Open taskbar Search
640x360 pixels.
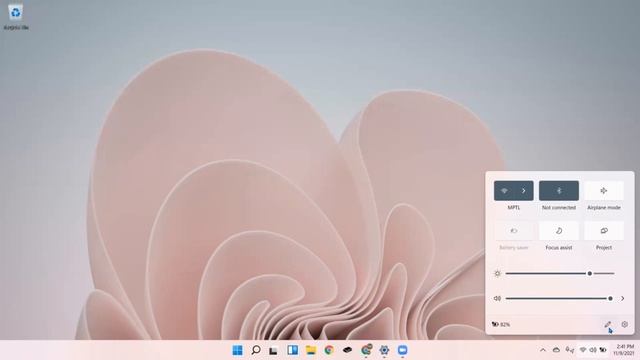256,350
